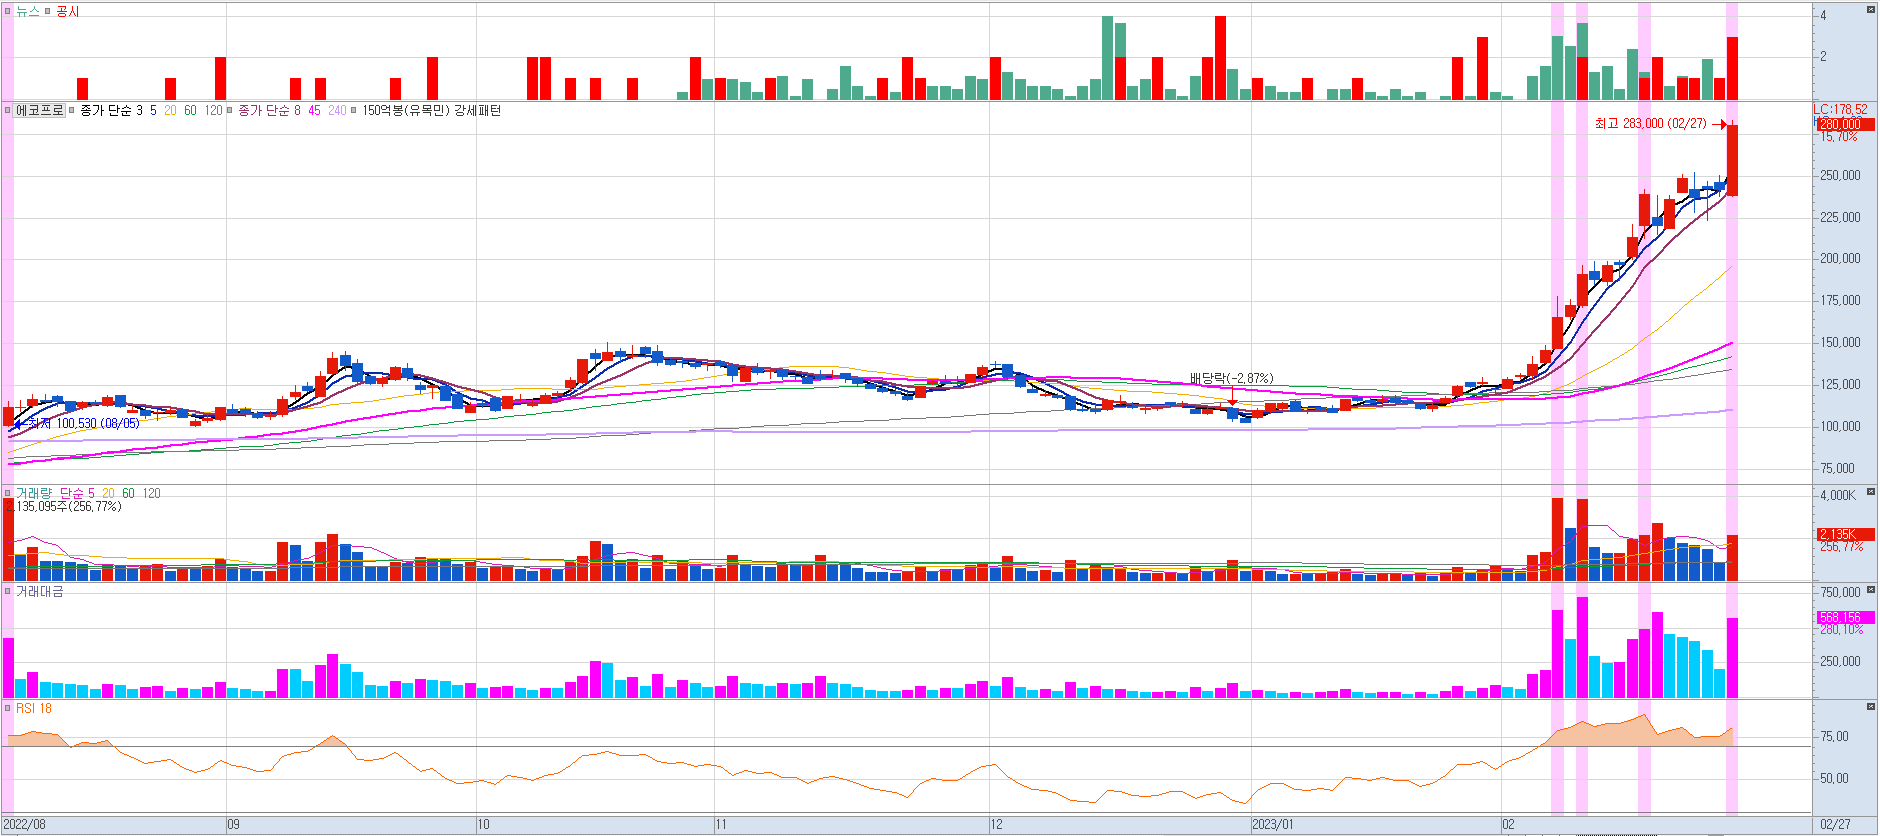Click the square marker before 종가 단순 8

pos(230,110)
